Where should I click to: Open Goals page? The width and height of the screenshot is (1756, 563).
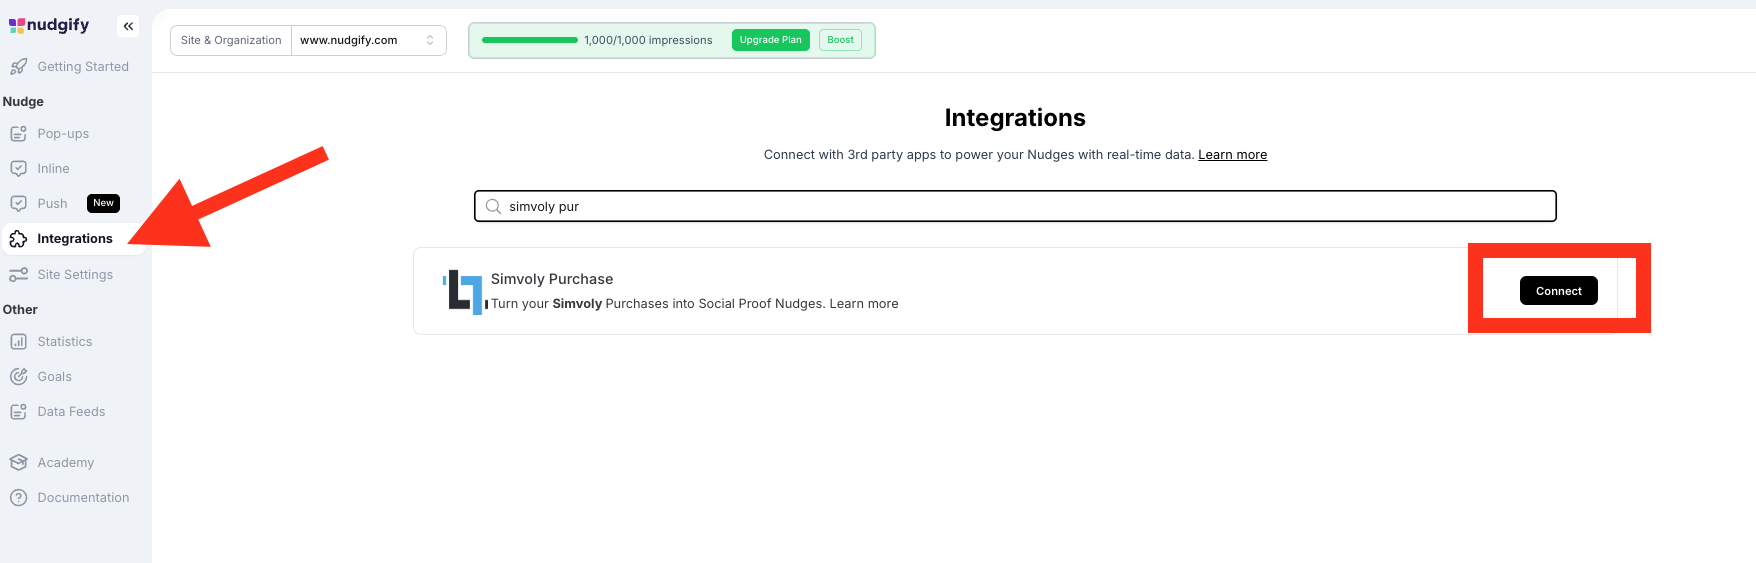pyautogui.click(x=54, y=377)
